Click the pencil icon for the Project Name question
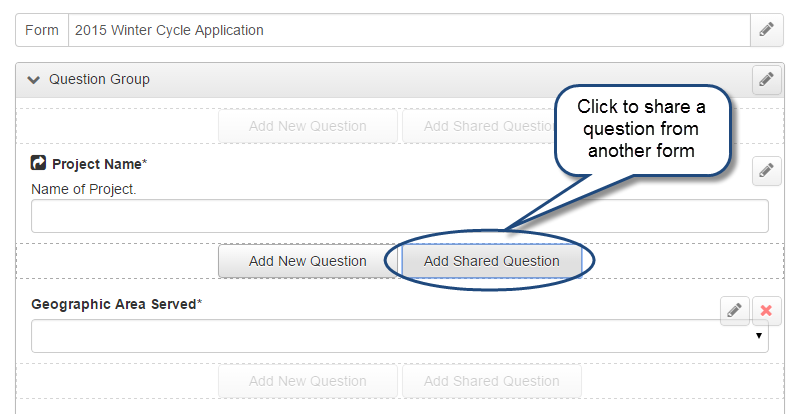 pyautogui.click(x=766, y=171)
